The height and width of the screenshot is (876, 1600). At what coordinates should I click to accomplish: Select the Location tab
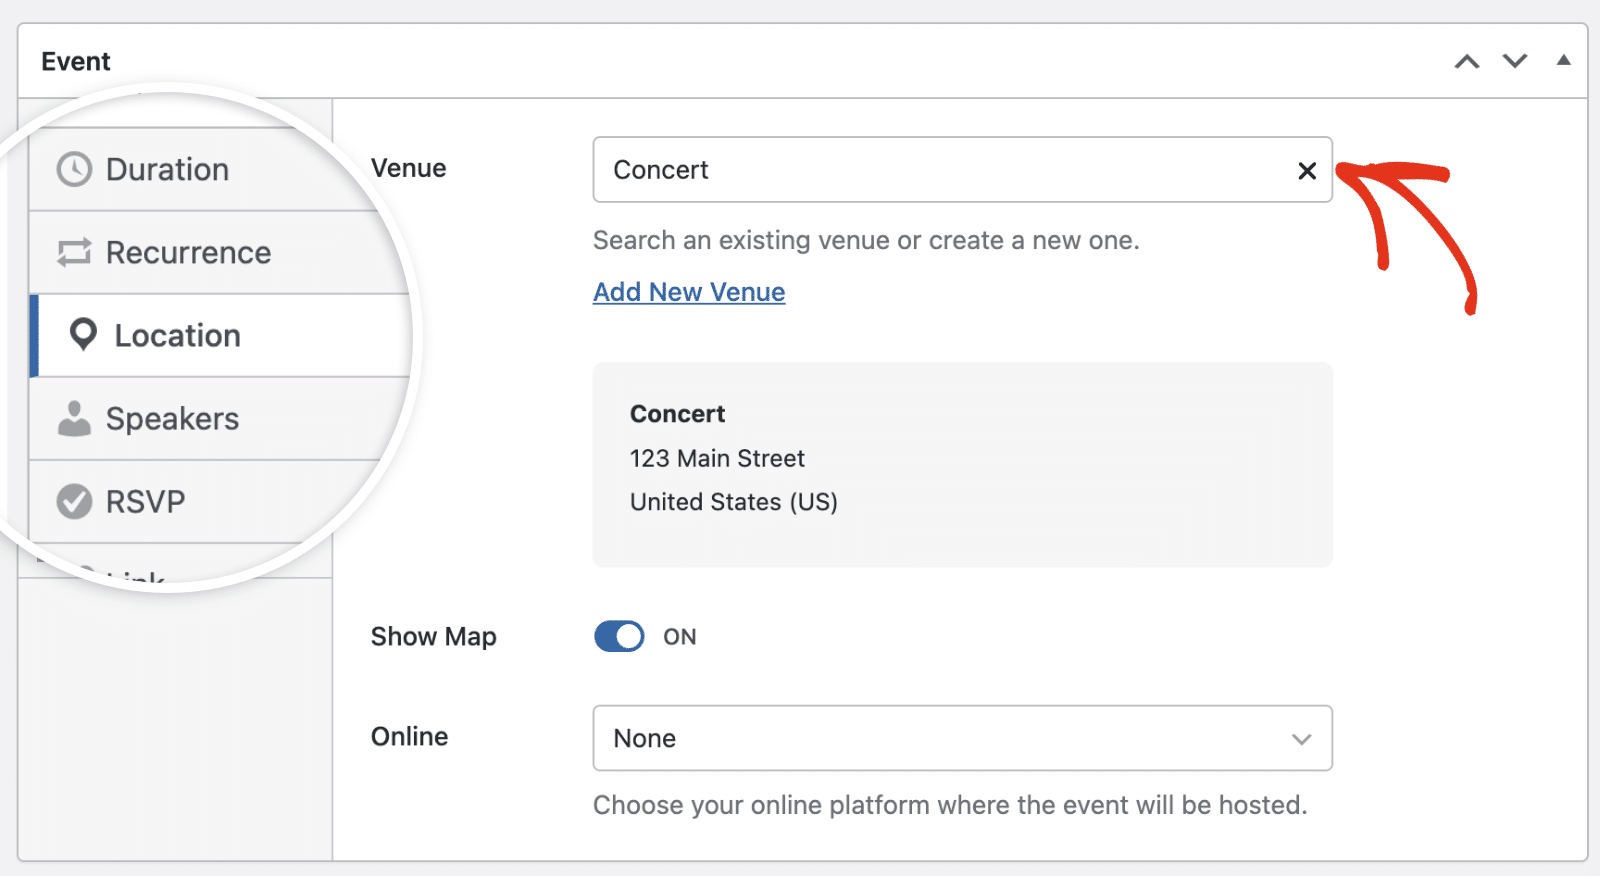pyautogui.click(x=220, y=335)
